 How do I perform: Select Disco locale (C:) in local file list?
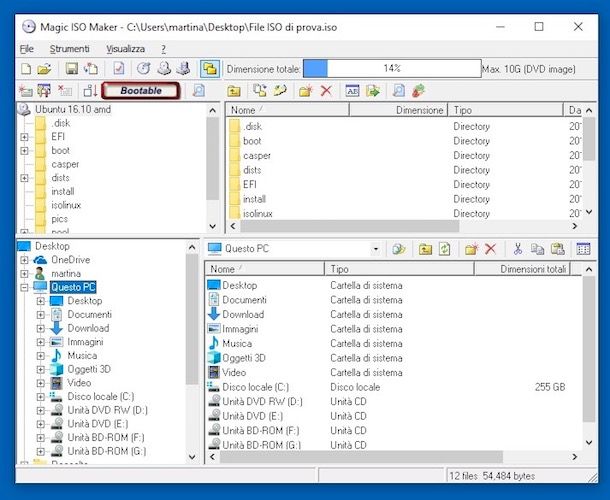click(x=255, y=387)
